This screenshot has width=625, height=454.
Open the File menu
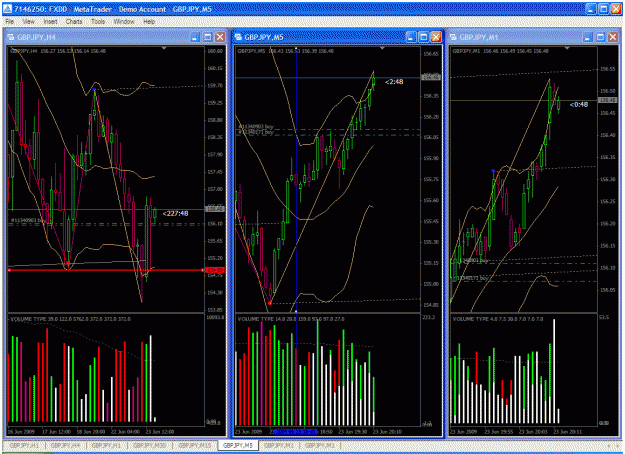click(x=10, y=22)
